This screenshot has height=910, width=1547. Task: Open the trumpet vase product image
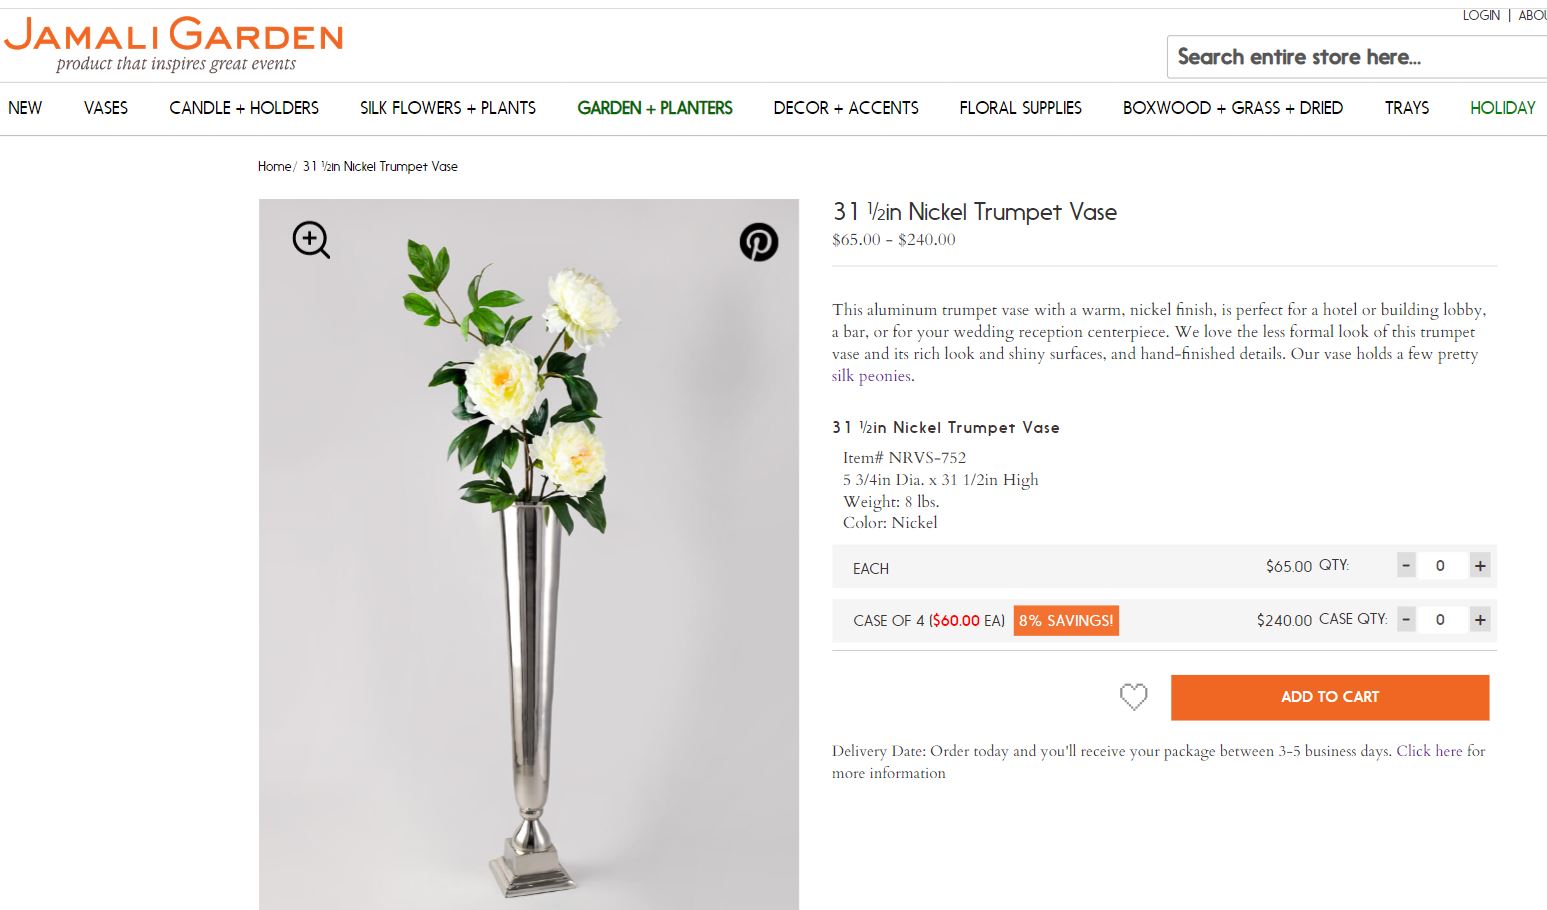click(x=529, y=554)
